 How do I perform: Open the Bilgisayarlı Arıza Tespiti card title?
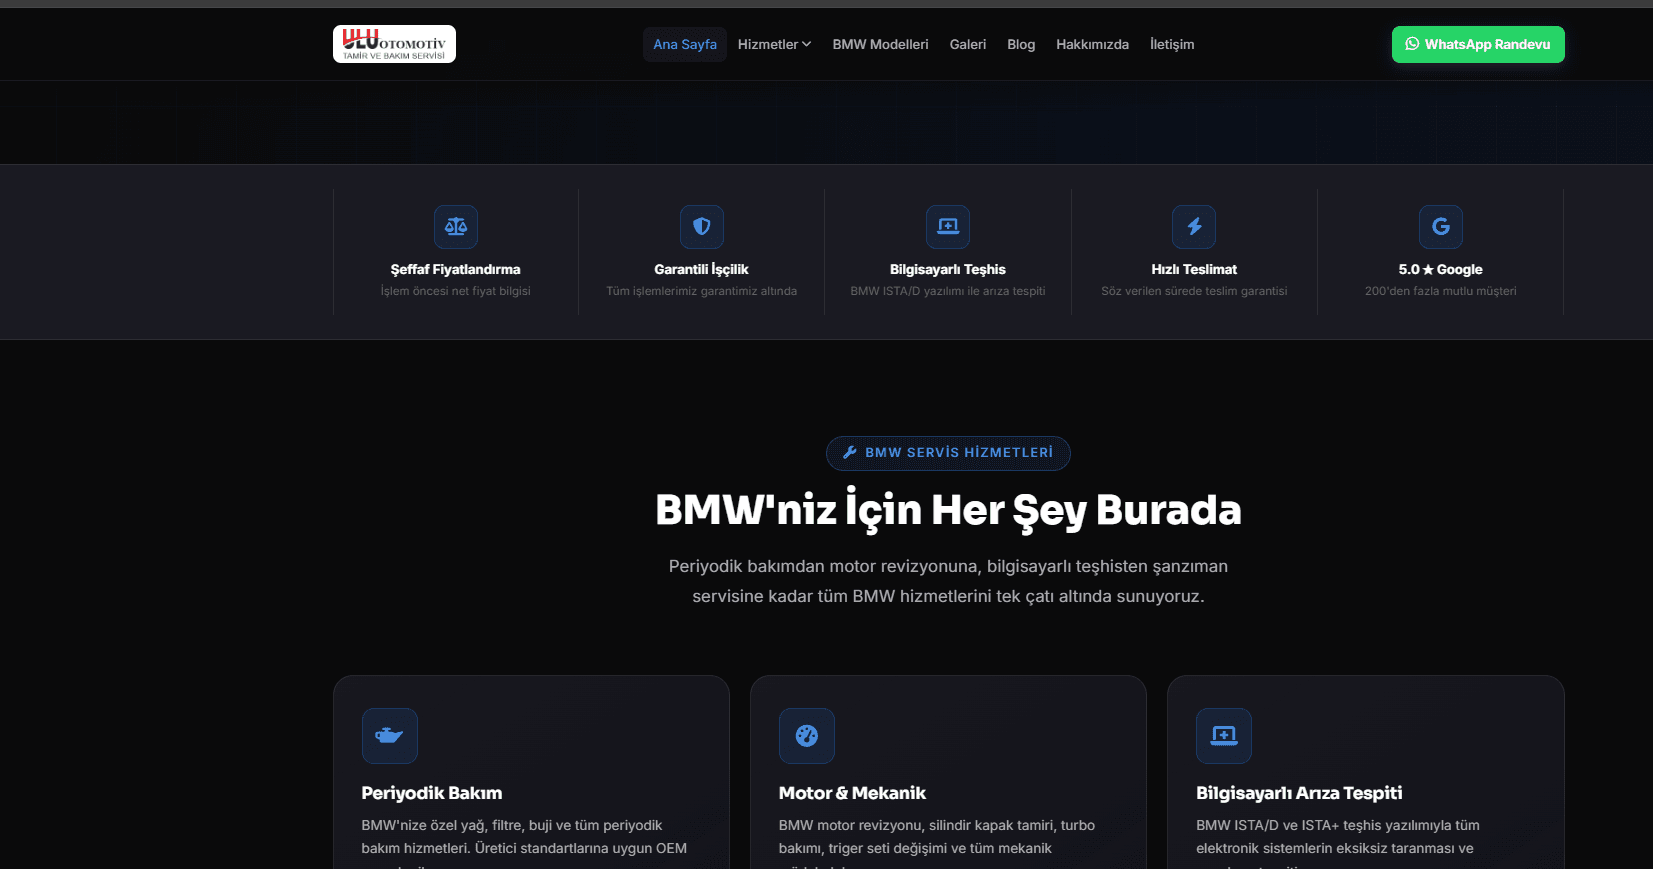point(1299,793)
